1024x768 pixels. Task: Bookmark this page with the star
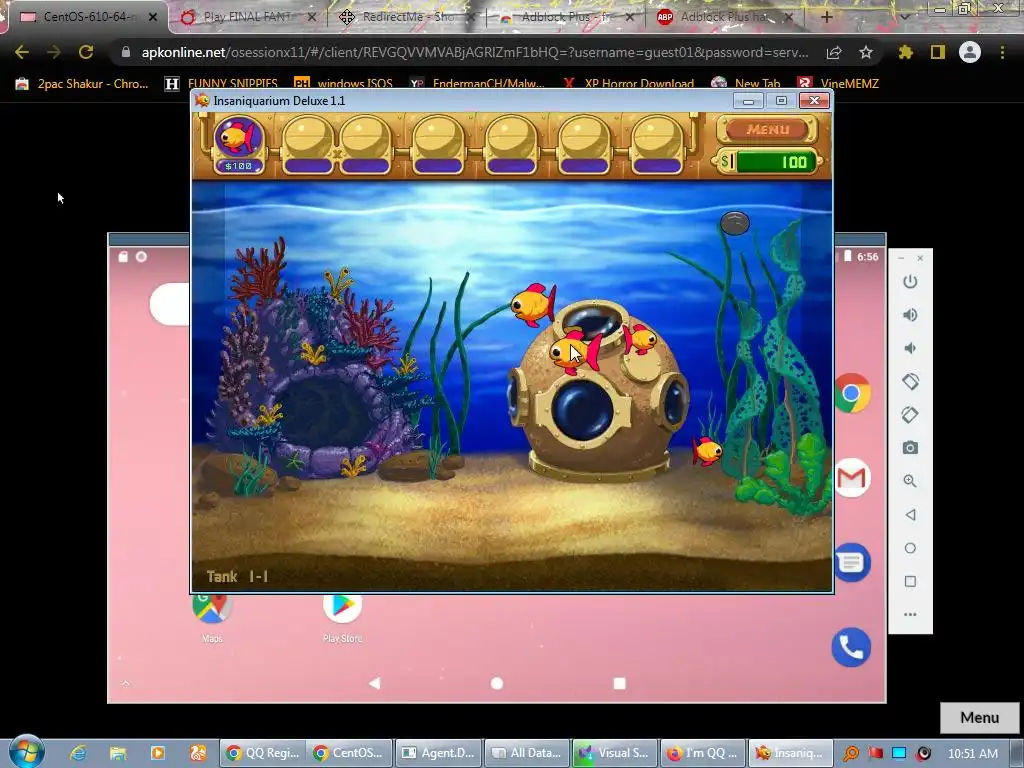[866, 52]
